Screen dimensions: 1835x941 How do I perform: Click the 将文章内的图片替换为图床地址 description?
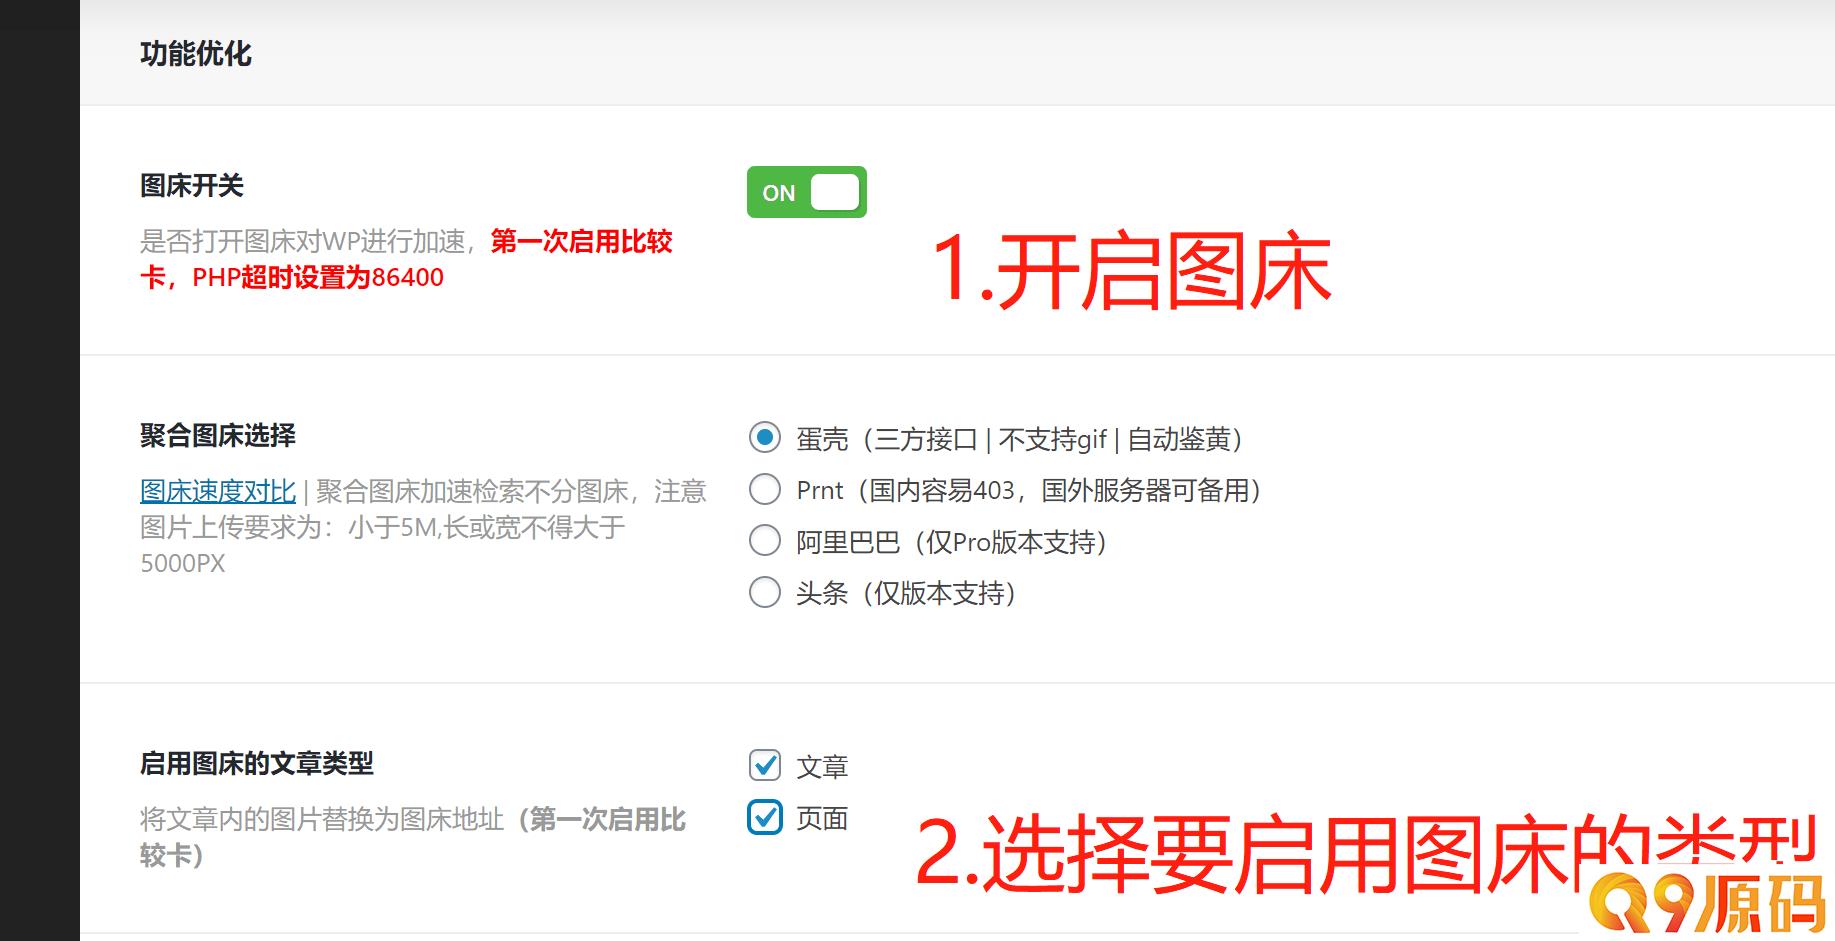click(x=322, y=819)
